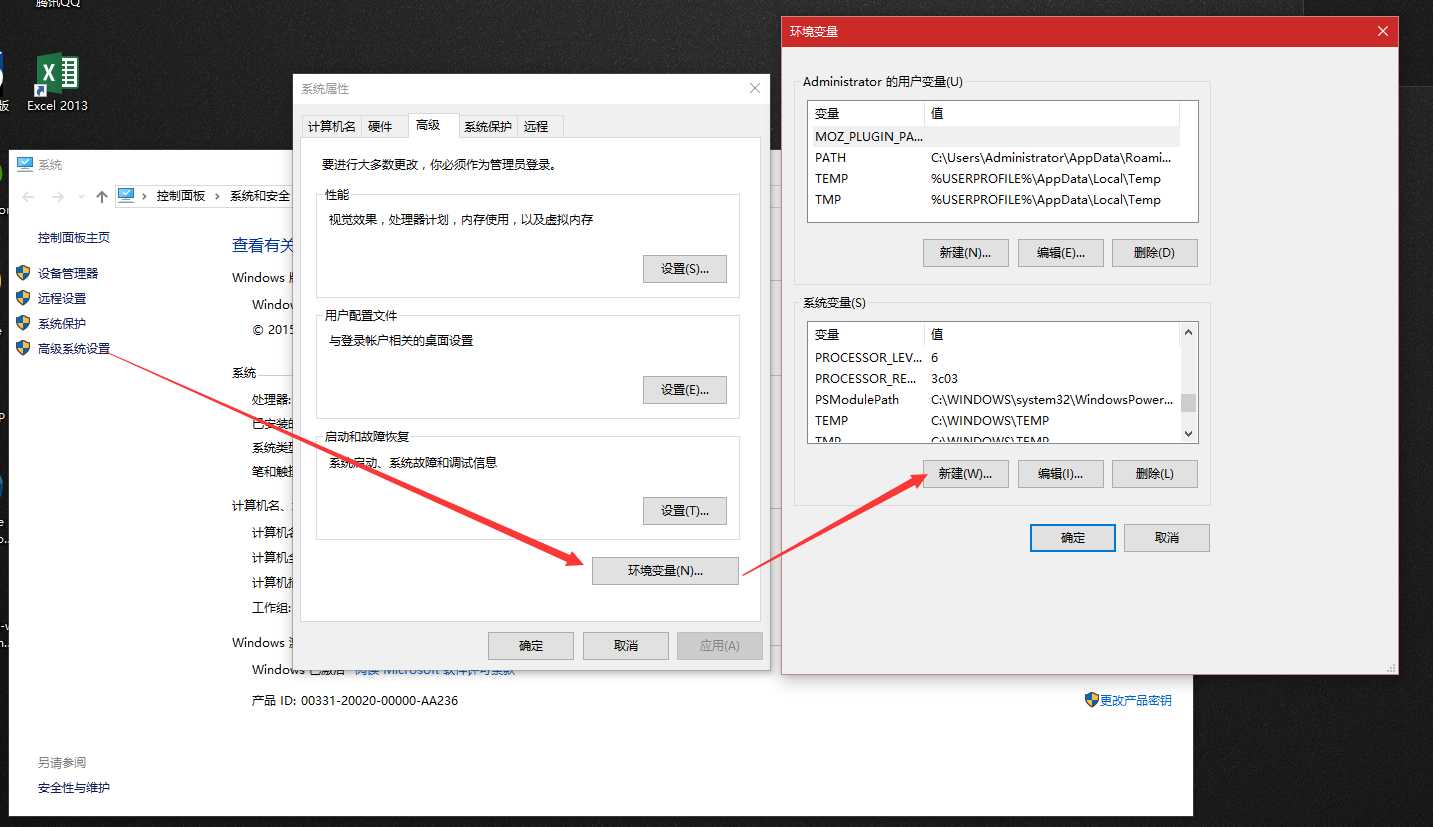Screen dimensions: 1433x827
Task: Click system variables scrollbar down arrow
Action: [1188, 433]
